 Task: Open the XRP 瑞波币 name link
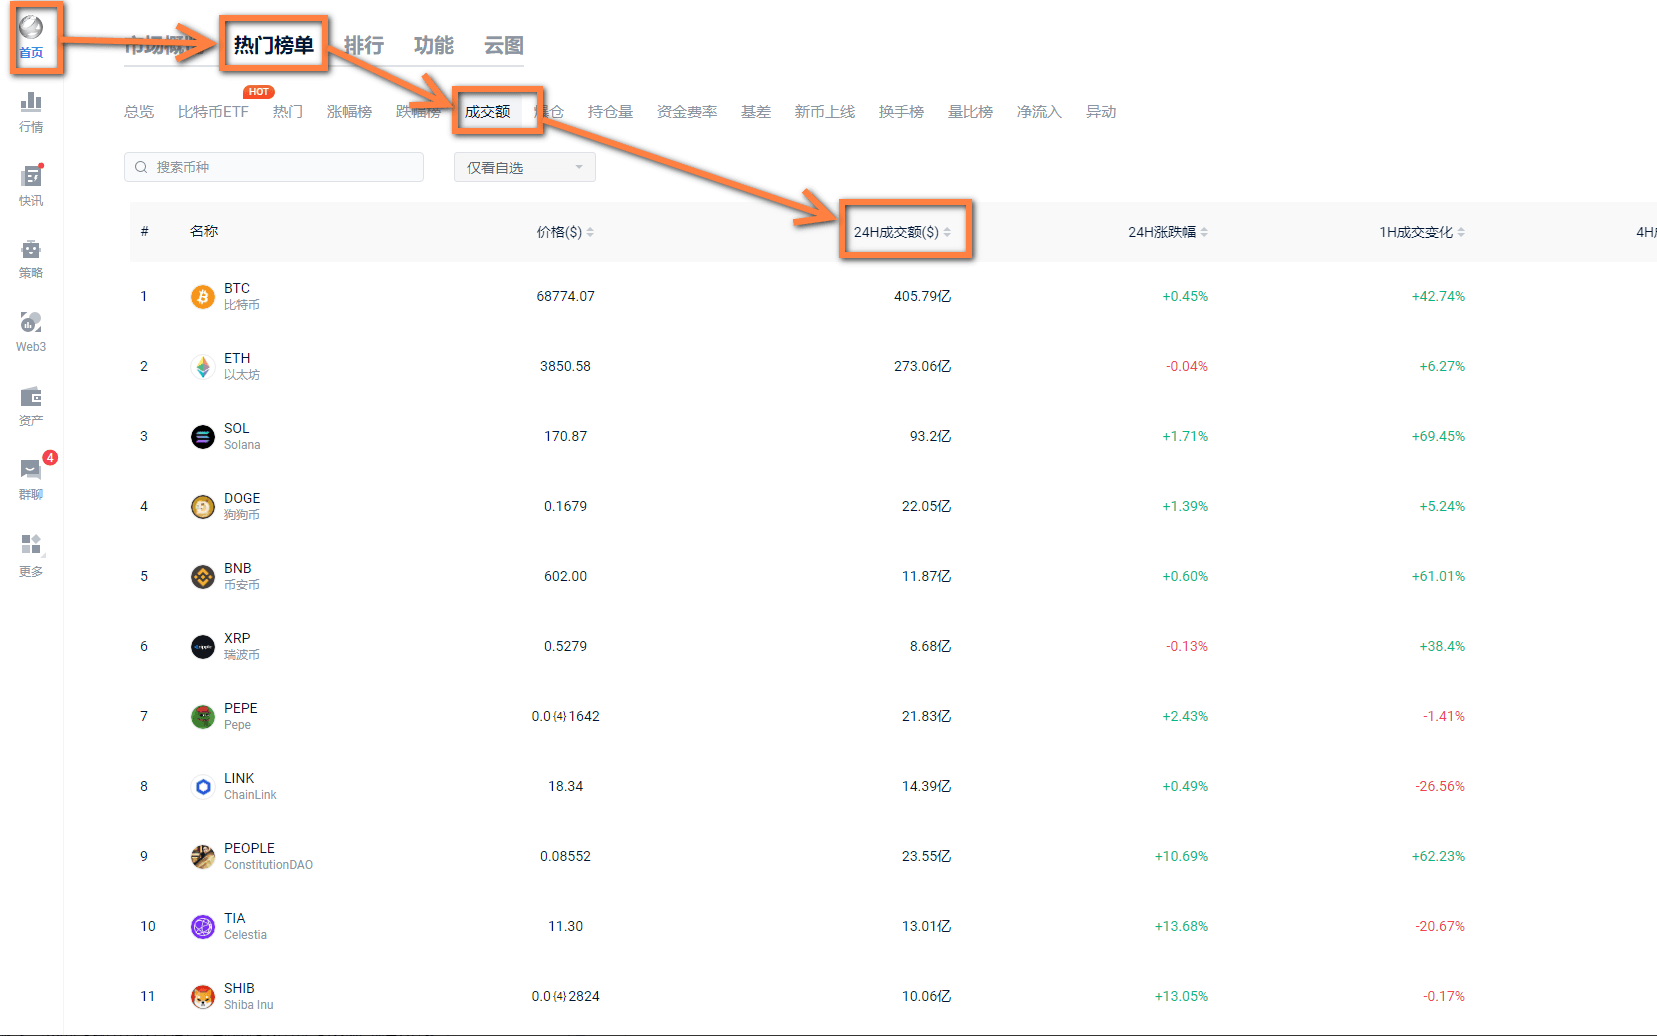[242, 647]
